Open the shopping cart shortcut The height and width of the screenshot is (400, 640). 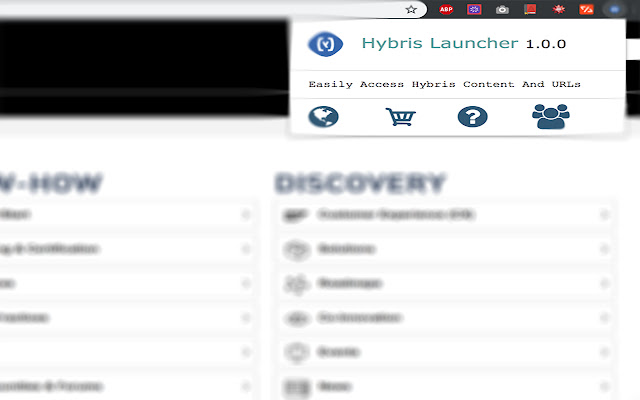point(400,117)
